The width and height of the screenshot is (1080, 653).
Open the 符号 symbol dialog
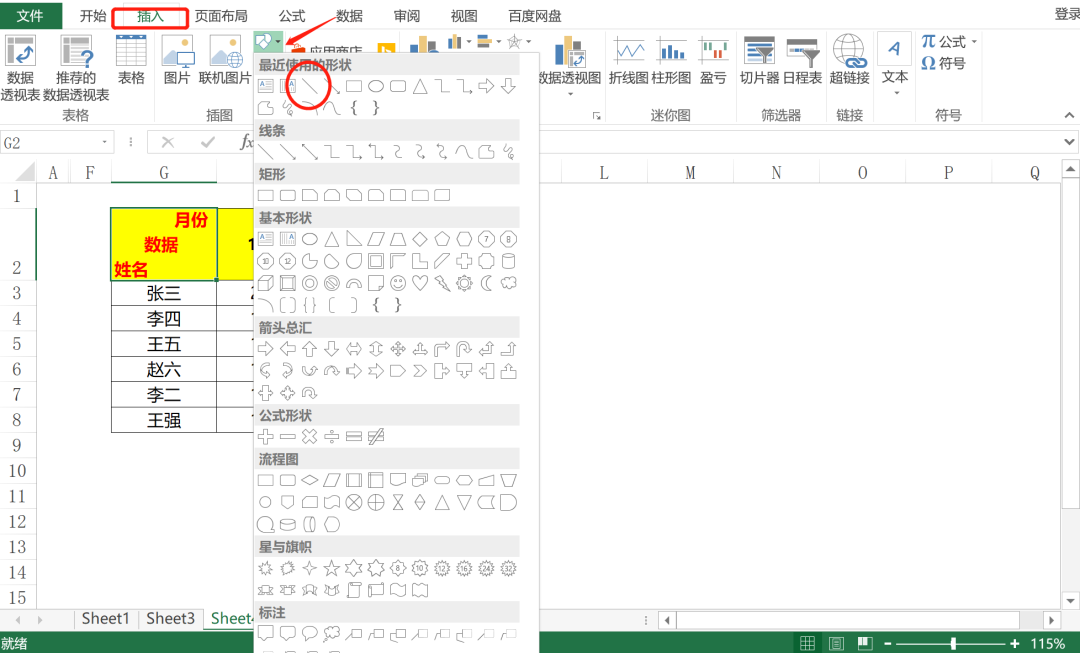click(943, 63)
